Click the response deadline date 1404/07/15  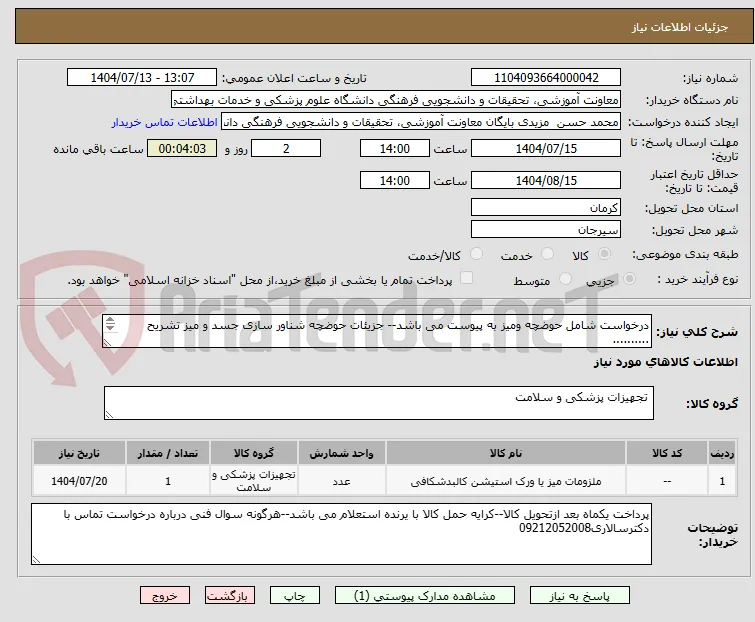click(x=546, y=148)
